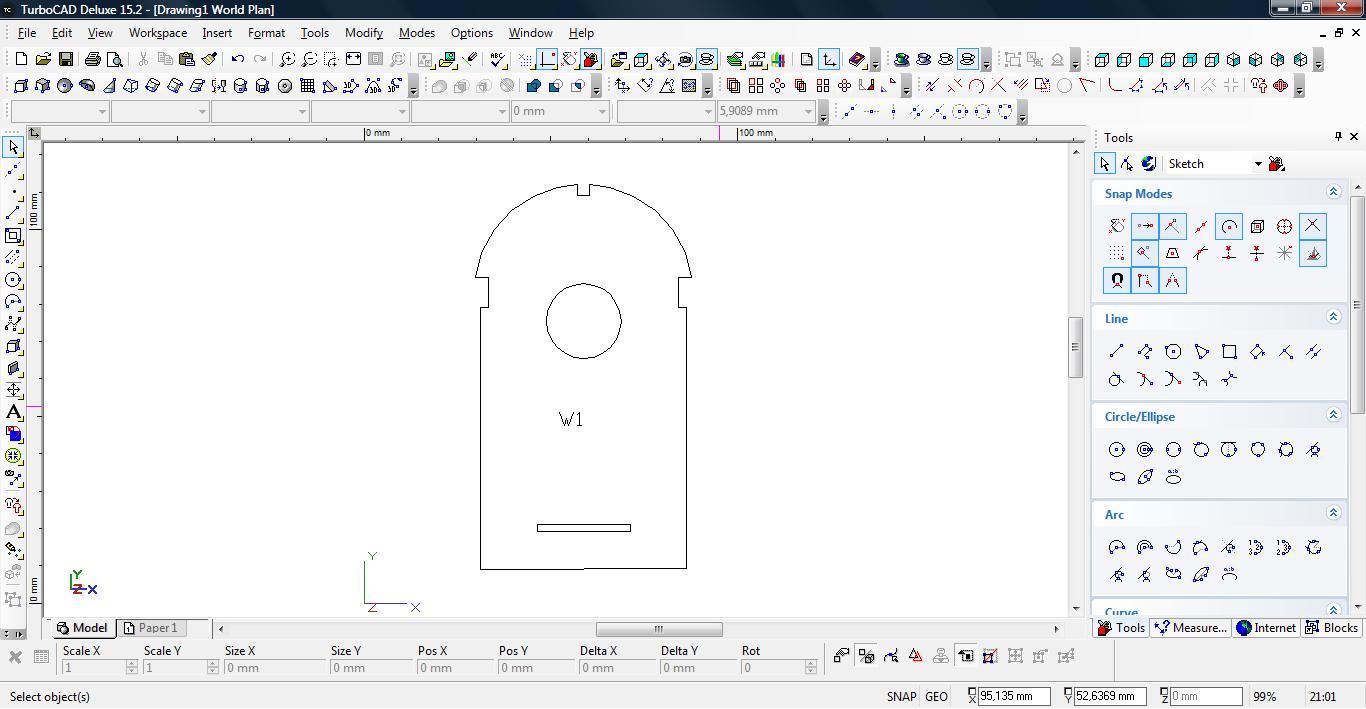This screenshot has width=1366, height=709.
Task: Click the Zoom In magnifier icon
Action: point(287,60)
